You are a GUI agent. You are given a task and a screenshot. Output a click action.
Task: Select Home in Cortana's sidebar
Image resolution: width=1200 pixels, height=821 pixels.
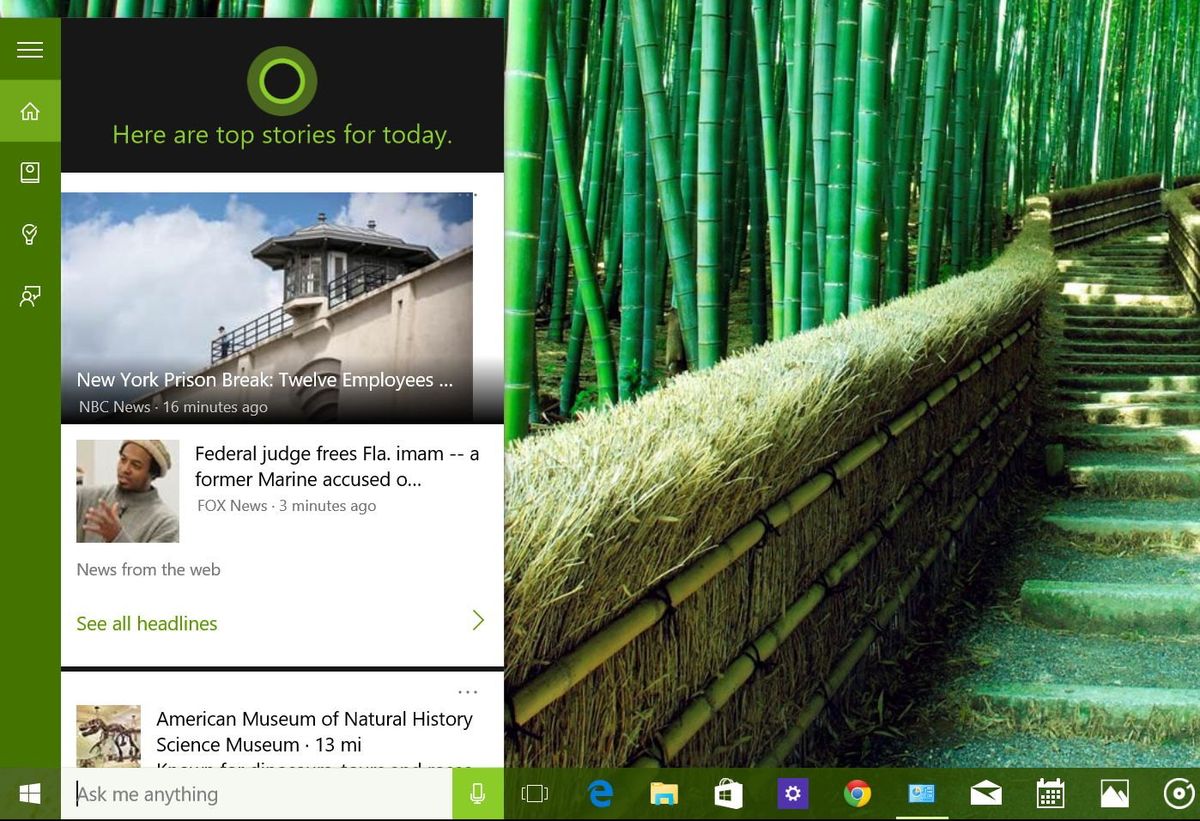coord(30,110)
